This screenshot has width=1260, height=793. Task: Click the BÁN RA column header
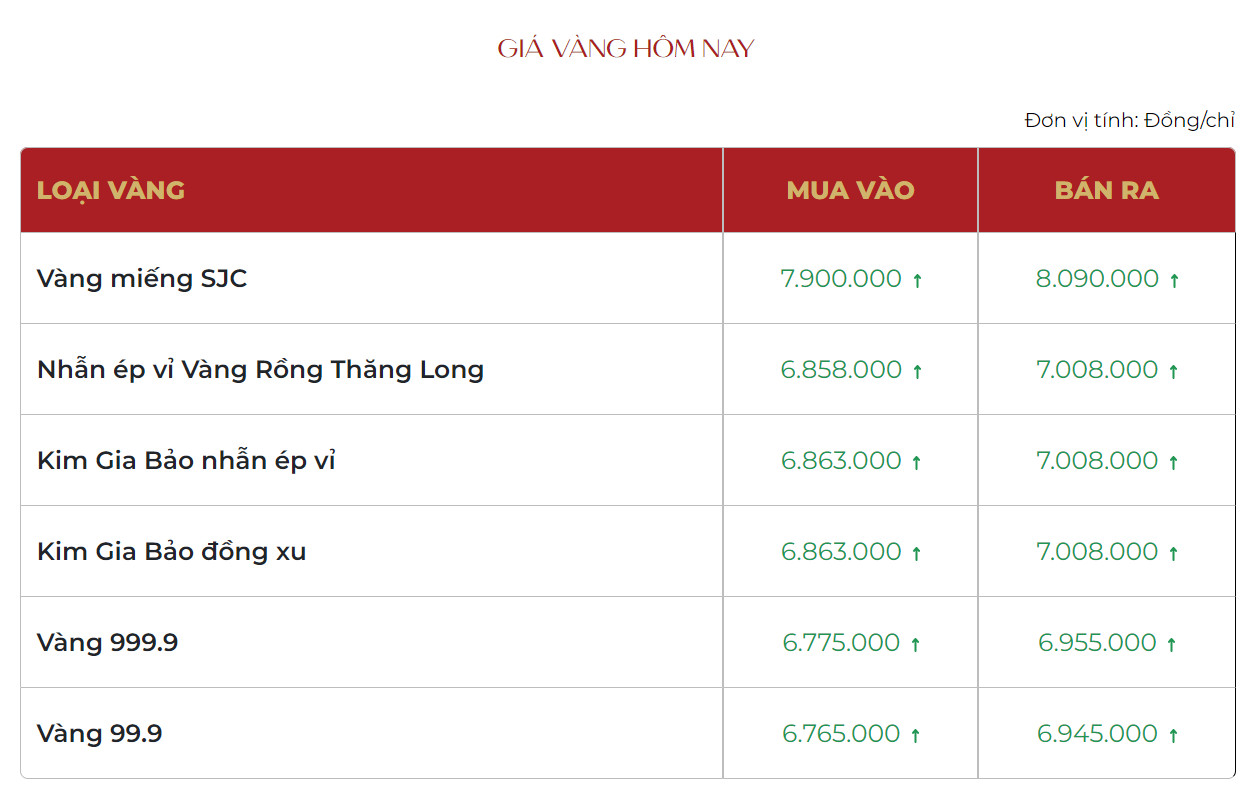1106,190
